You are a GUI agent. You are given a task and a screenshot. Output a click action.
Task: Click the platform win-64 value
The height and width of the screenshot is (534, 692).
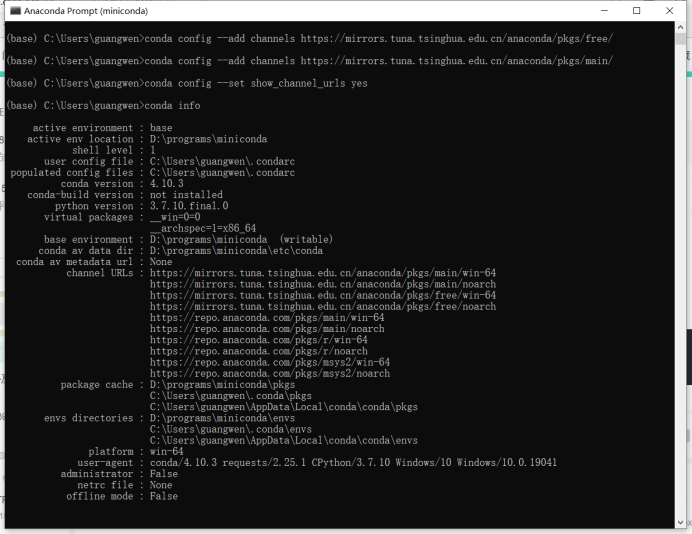pyautogui.click(x=166, y=451)
